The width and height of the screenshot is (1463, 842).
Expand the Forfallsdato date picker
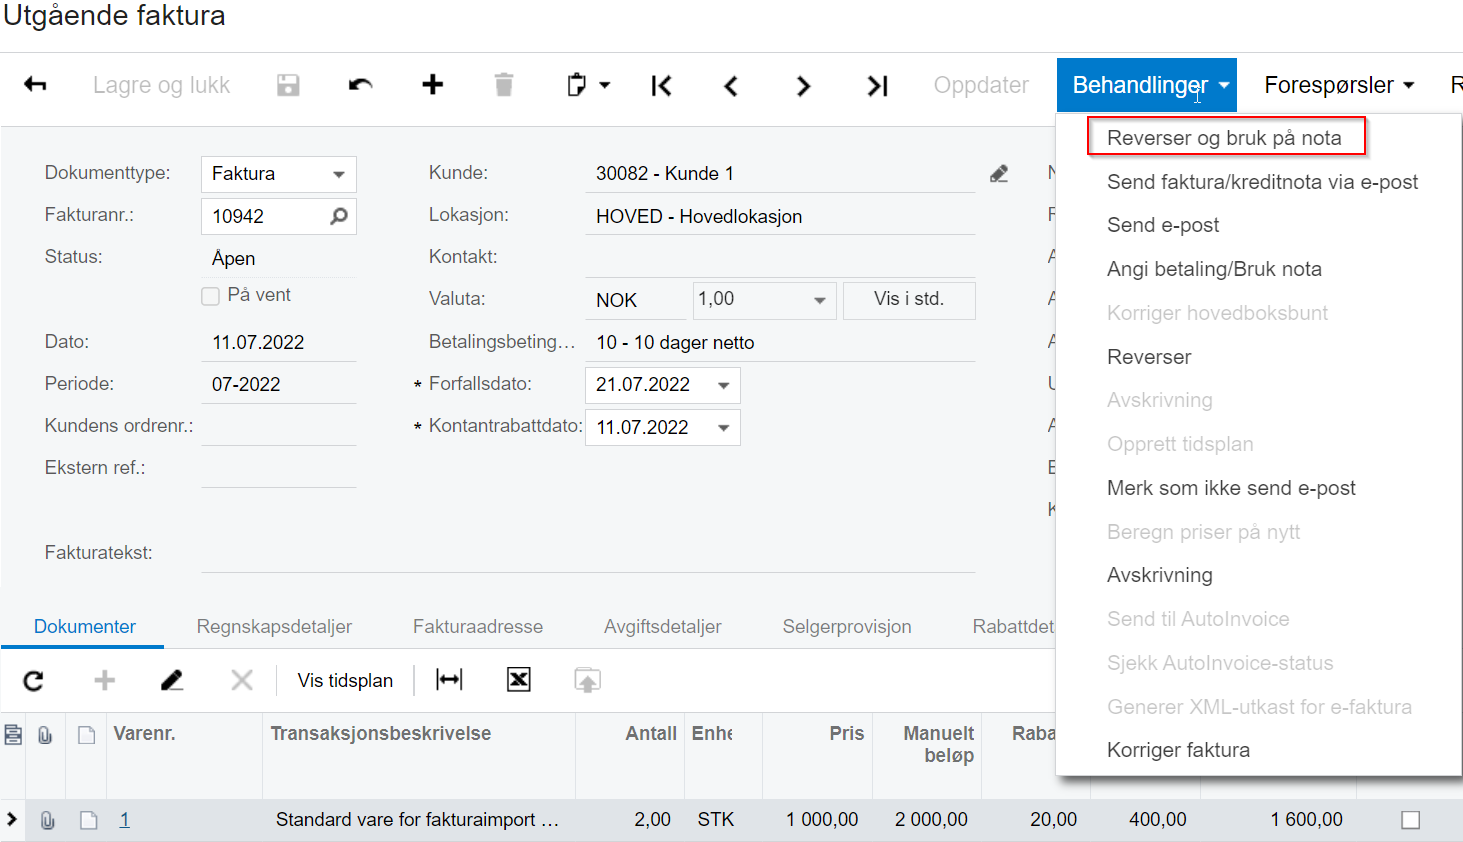point(724,385)
